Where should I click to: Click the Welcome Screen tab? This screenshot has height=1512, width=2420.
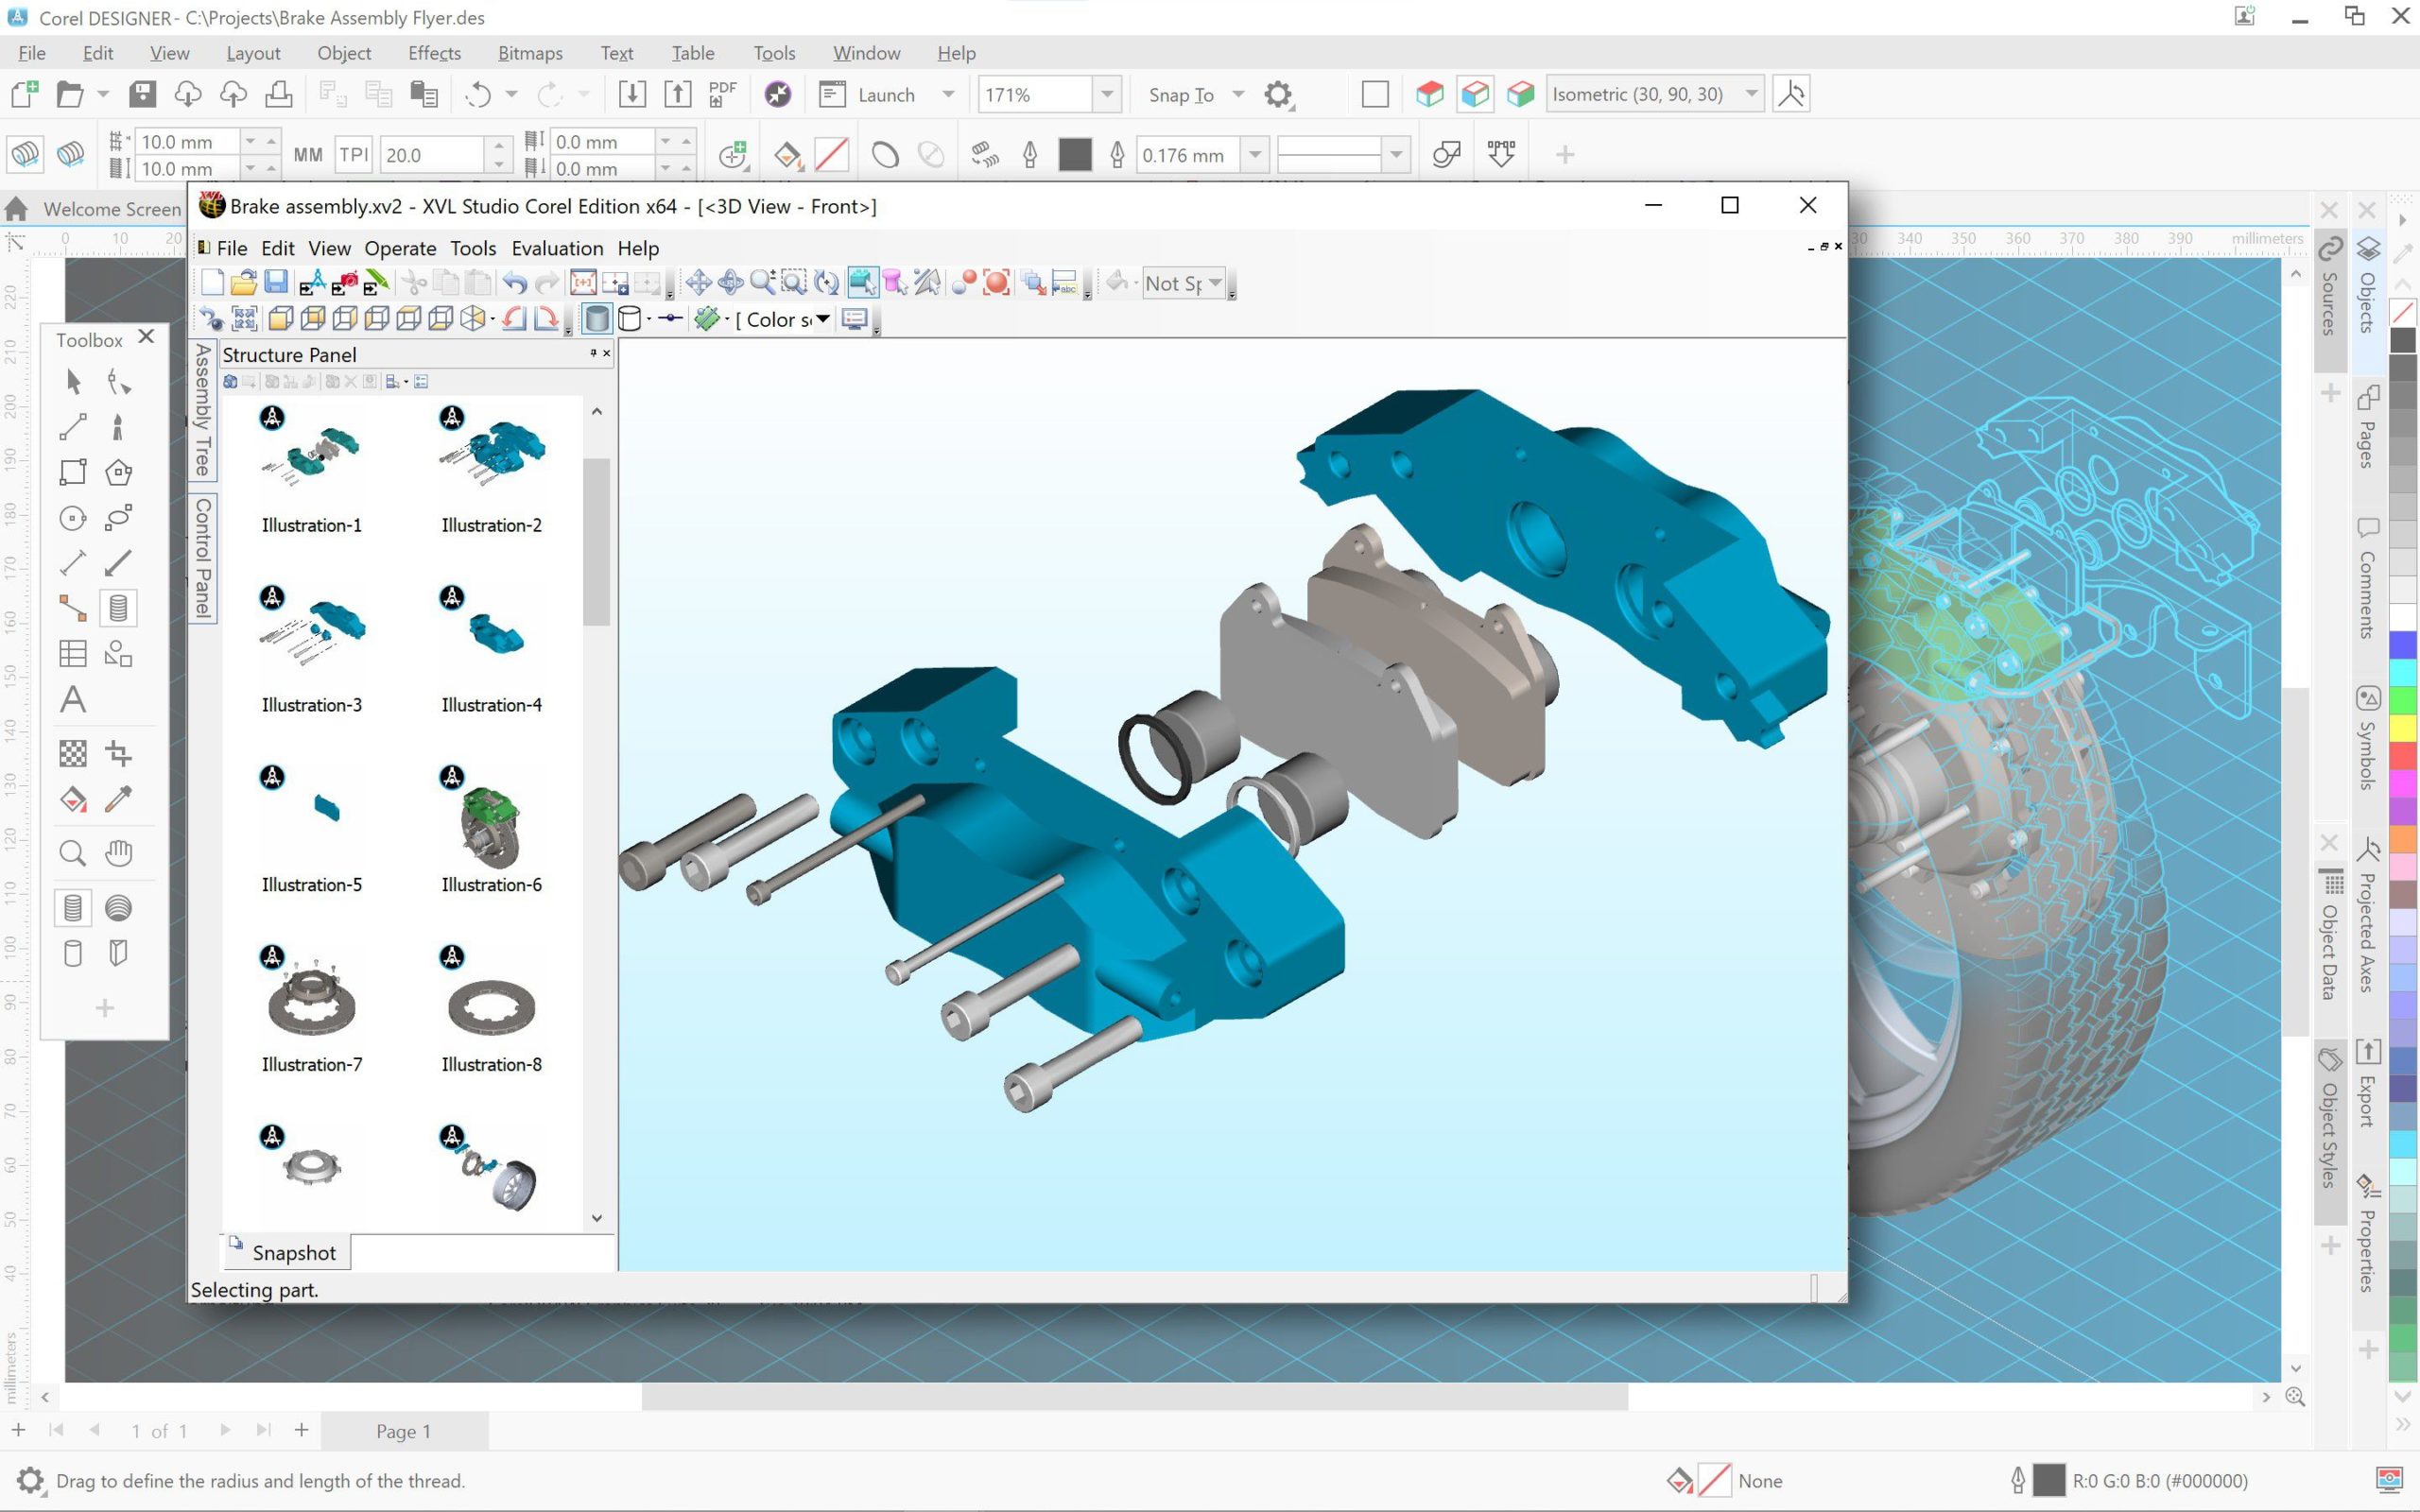110,208
